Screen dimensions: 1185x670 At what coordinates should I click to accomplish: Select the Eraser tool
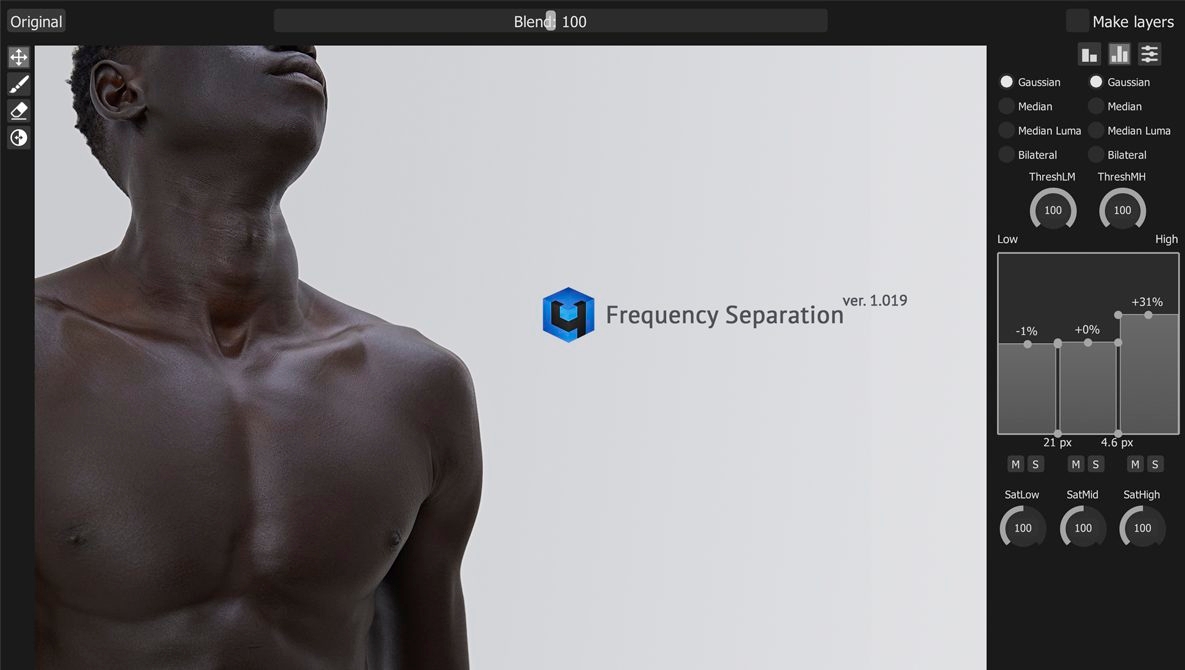pos(18,110)
